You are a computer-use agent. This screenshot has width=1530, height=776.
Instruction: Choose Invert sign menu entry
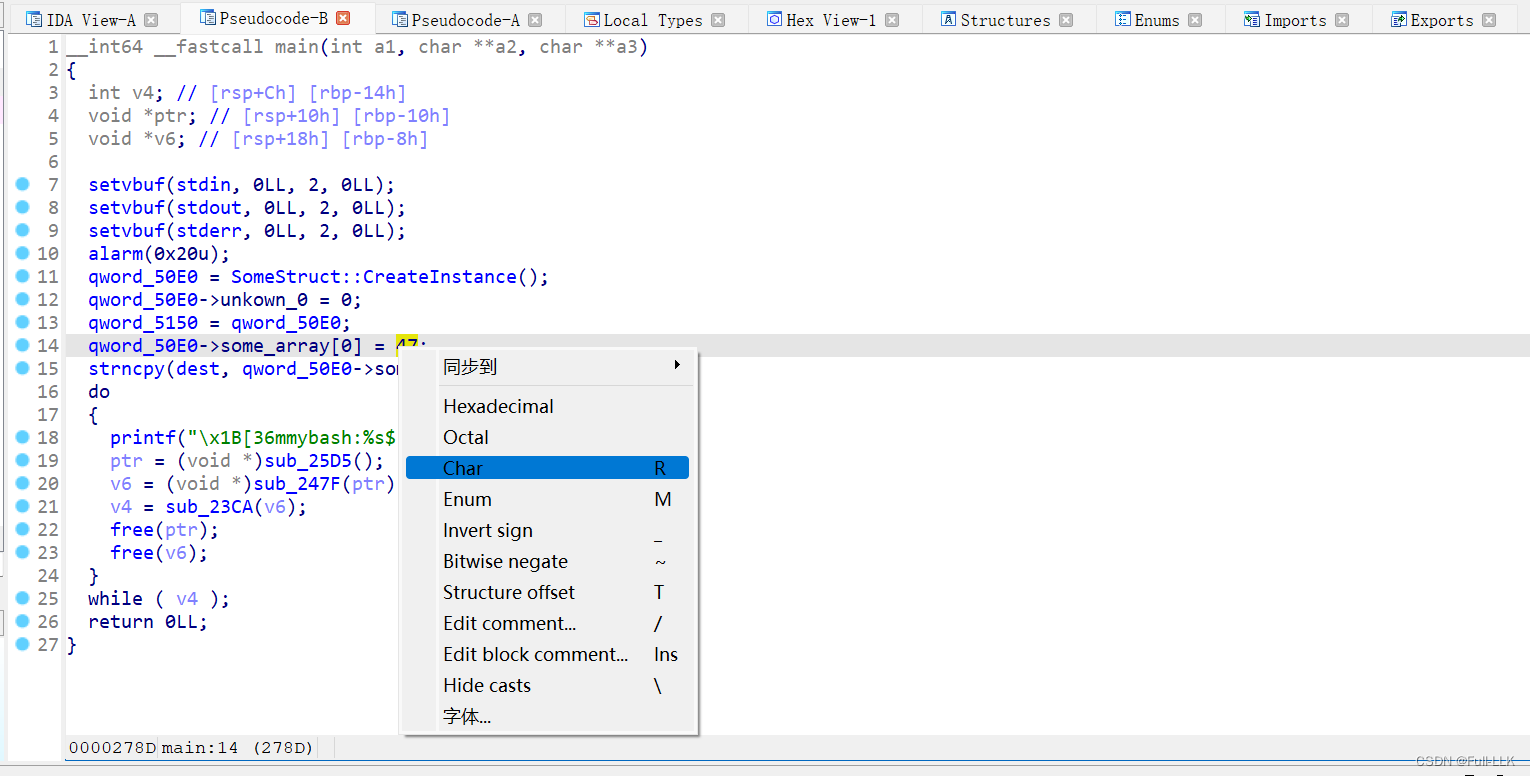[547, 530]
